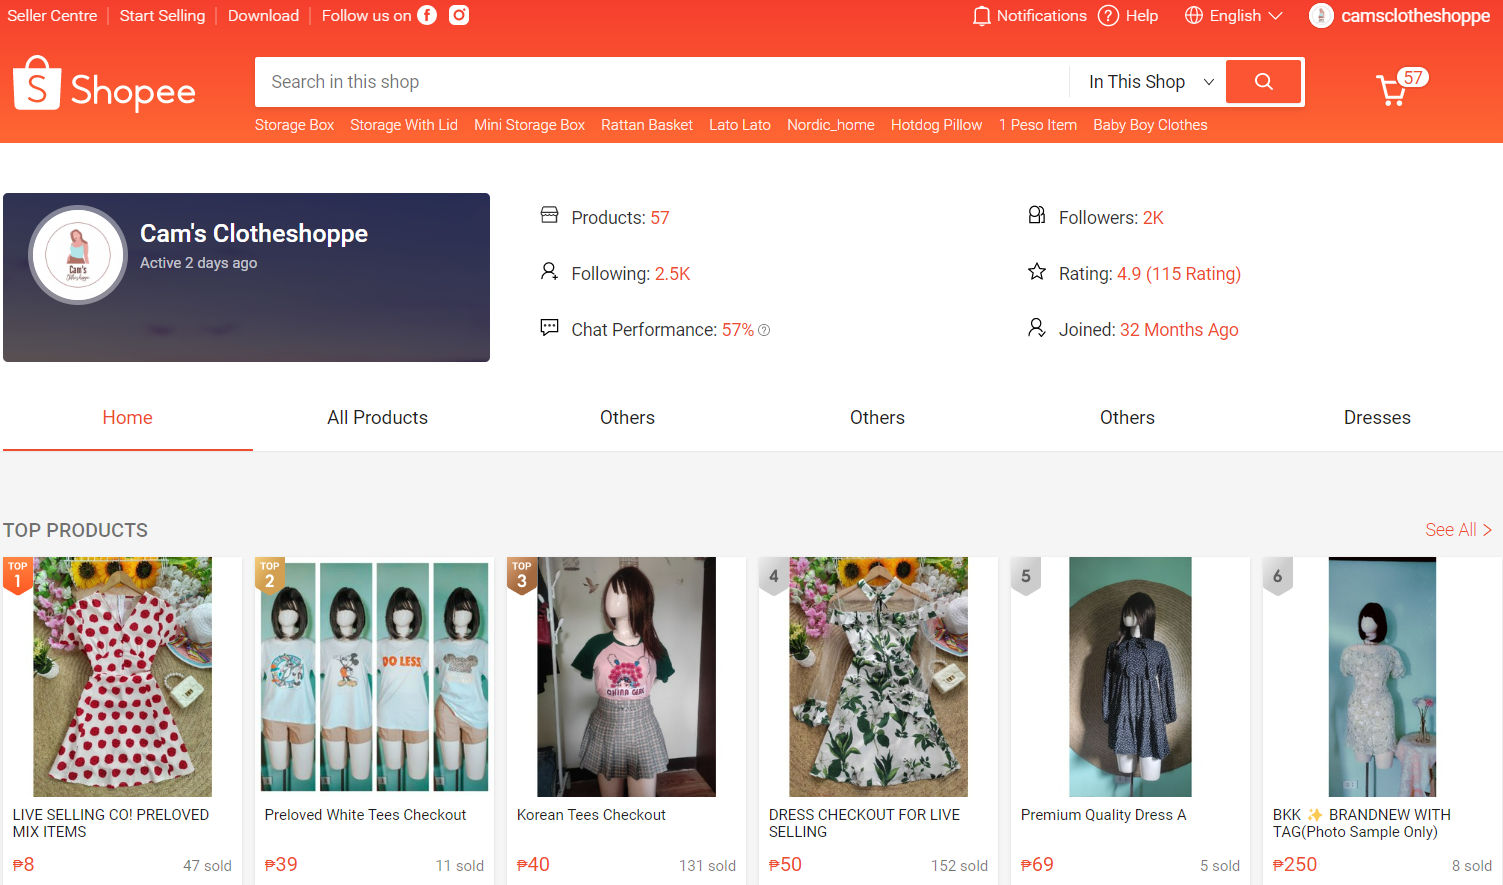Click the Premium Quality Dress A title
Viewport: 1503px width, 885px height.
[x=1104, y=815]
